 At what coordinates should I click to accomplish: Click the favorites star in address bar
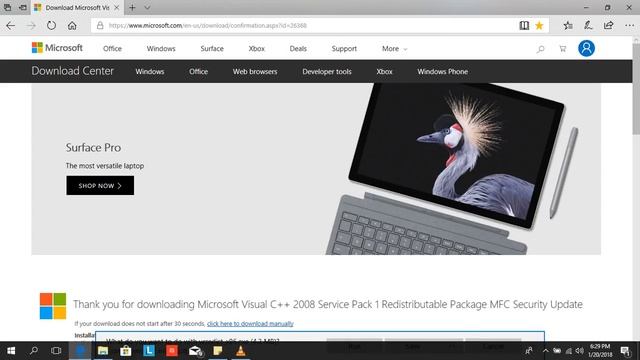(539, 26)
